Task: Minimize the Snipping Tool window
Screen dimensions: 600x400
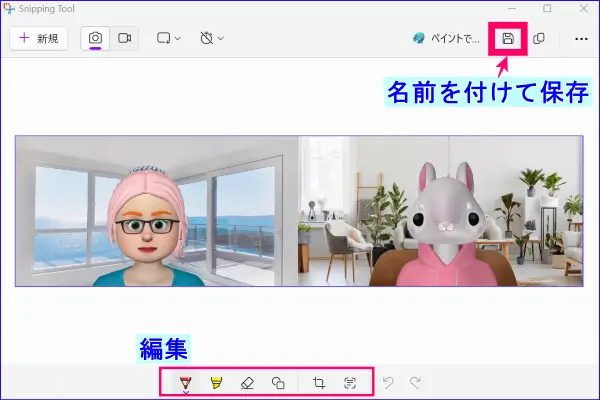Action: pyautogui.click(x=512, y=8)
